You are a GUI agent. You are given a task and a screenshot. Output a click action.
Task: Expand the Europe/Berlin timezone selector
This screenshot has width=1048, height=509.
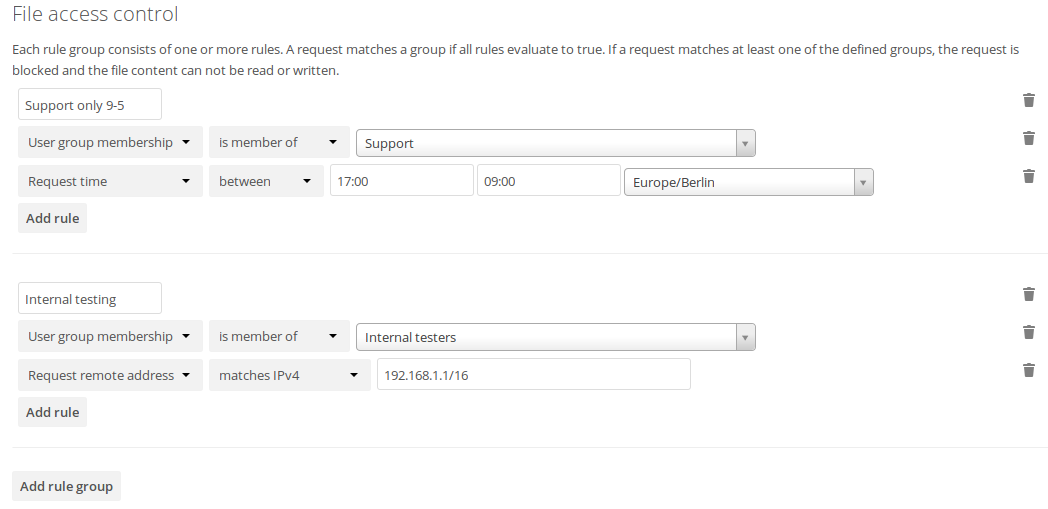click(x=864, y=182)
